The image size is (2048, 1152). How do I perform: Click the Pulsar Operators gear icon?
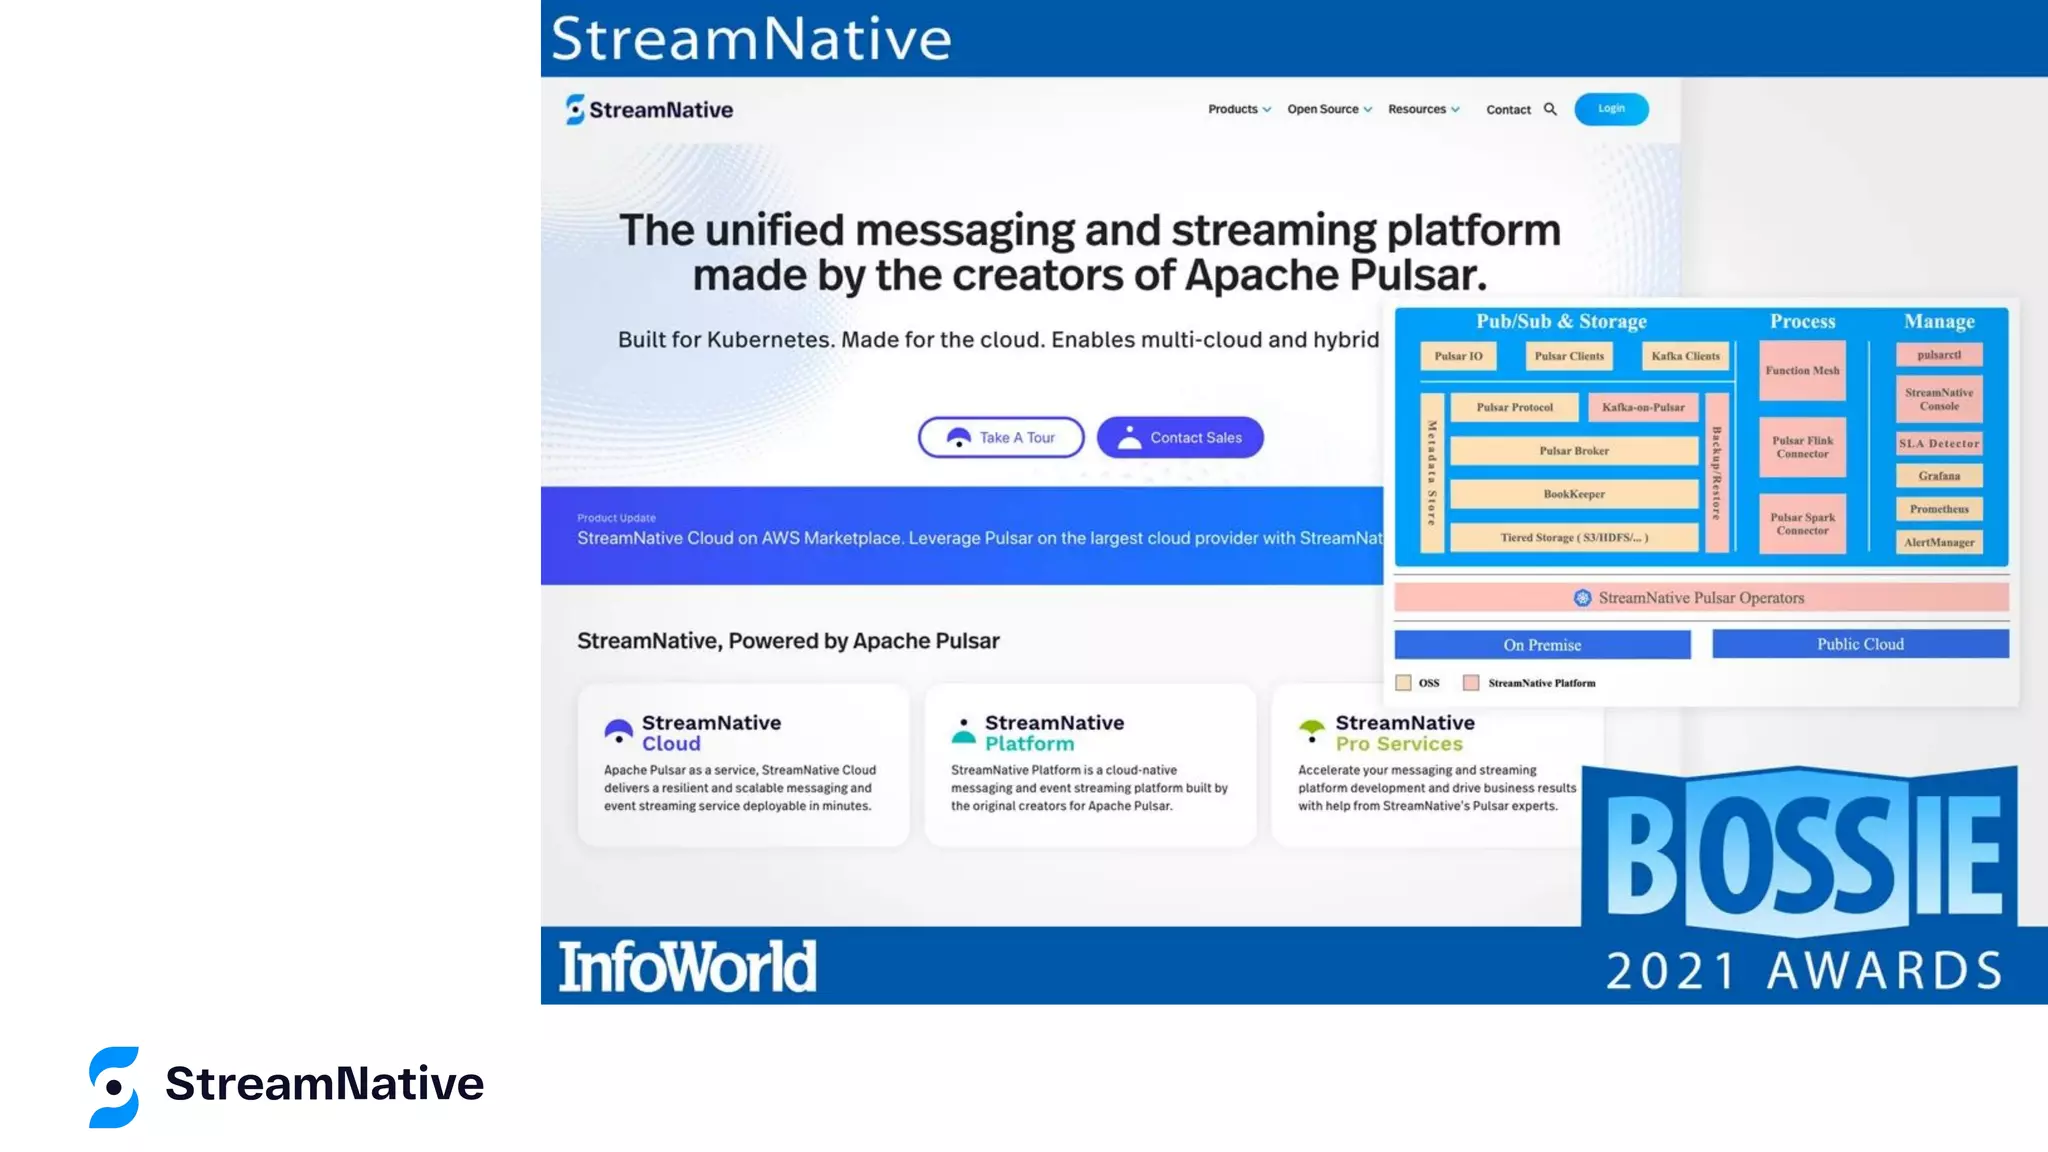[x=1582, y=598]
